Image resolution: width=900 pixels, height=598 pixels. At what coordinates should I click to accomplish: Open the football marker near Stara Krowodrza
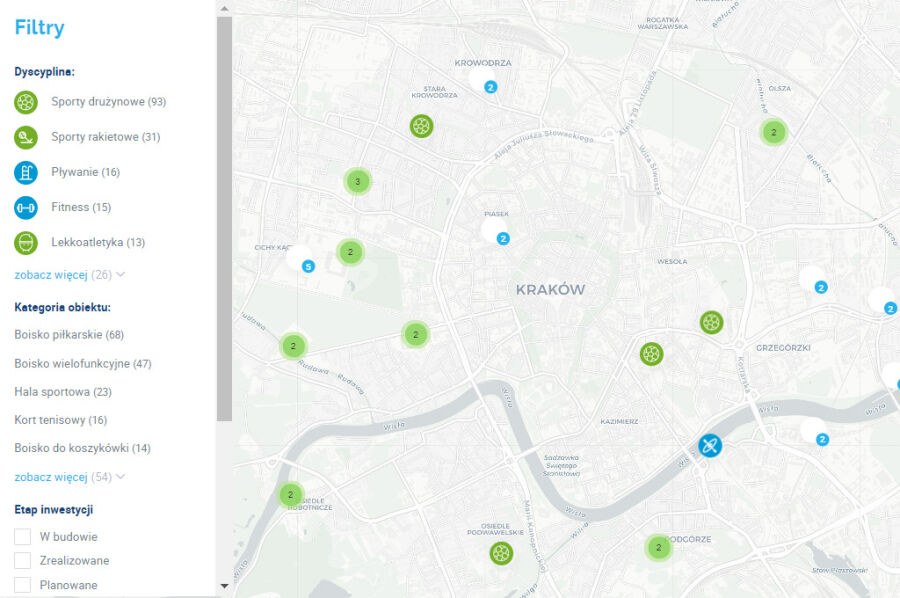421,126
